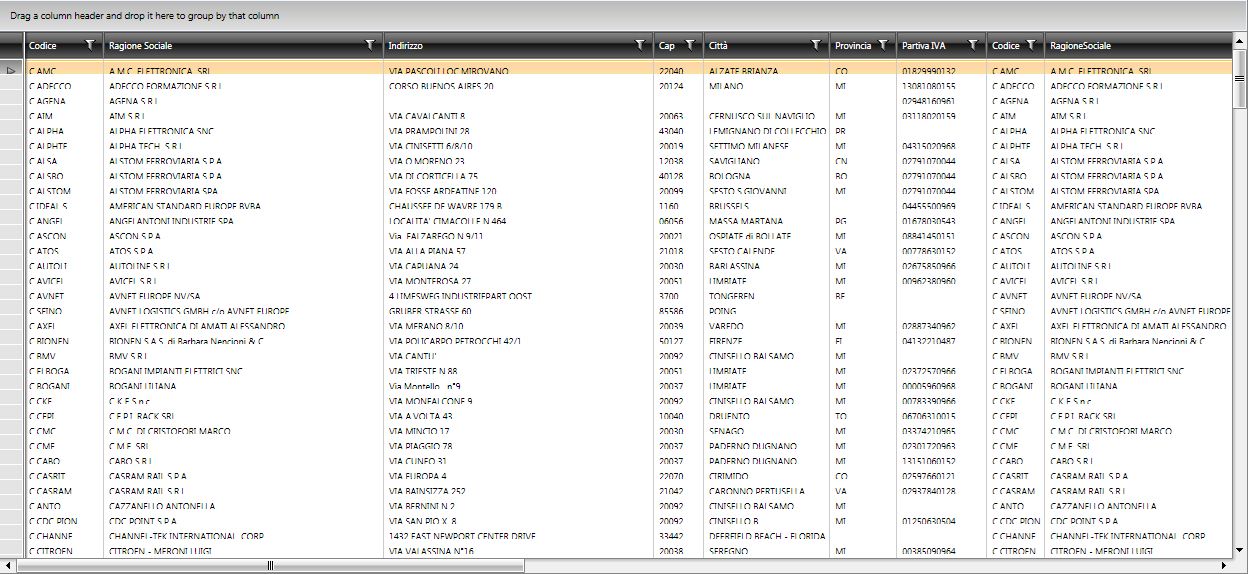The image size is (1248, 574).
Task: Select address cell CORSO BUENOS AIRES 20
Action: coord(519,86)
